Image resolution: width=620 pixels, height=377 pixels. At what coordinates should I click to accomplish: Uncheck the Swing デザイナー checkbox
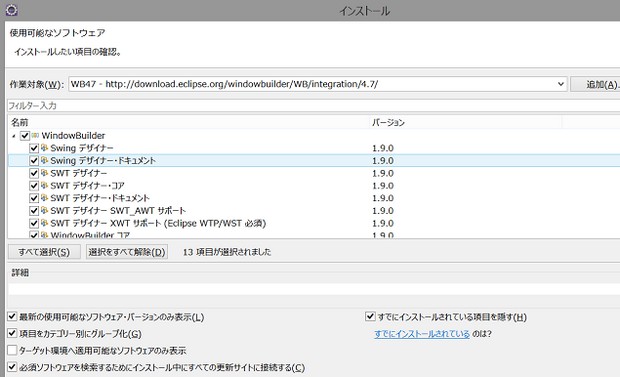click(34, 148)
